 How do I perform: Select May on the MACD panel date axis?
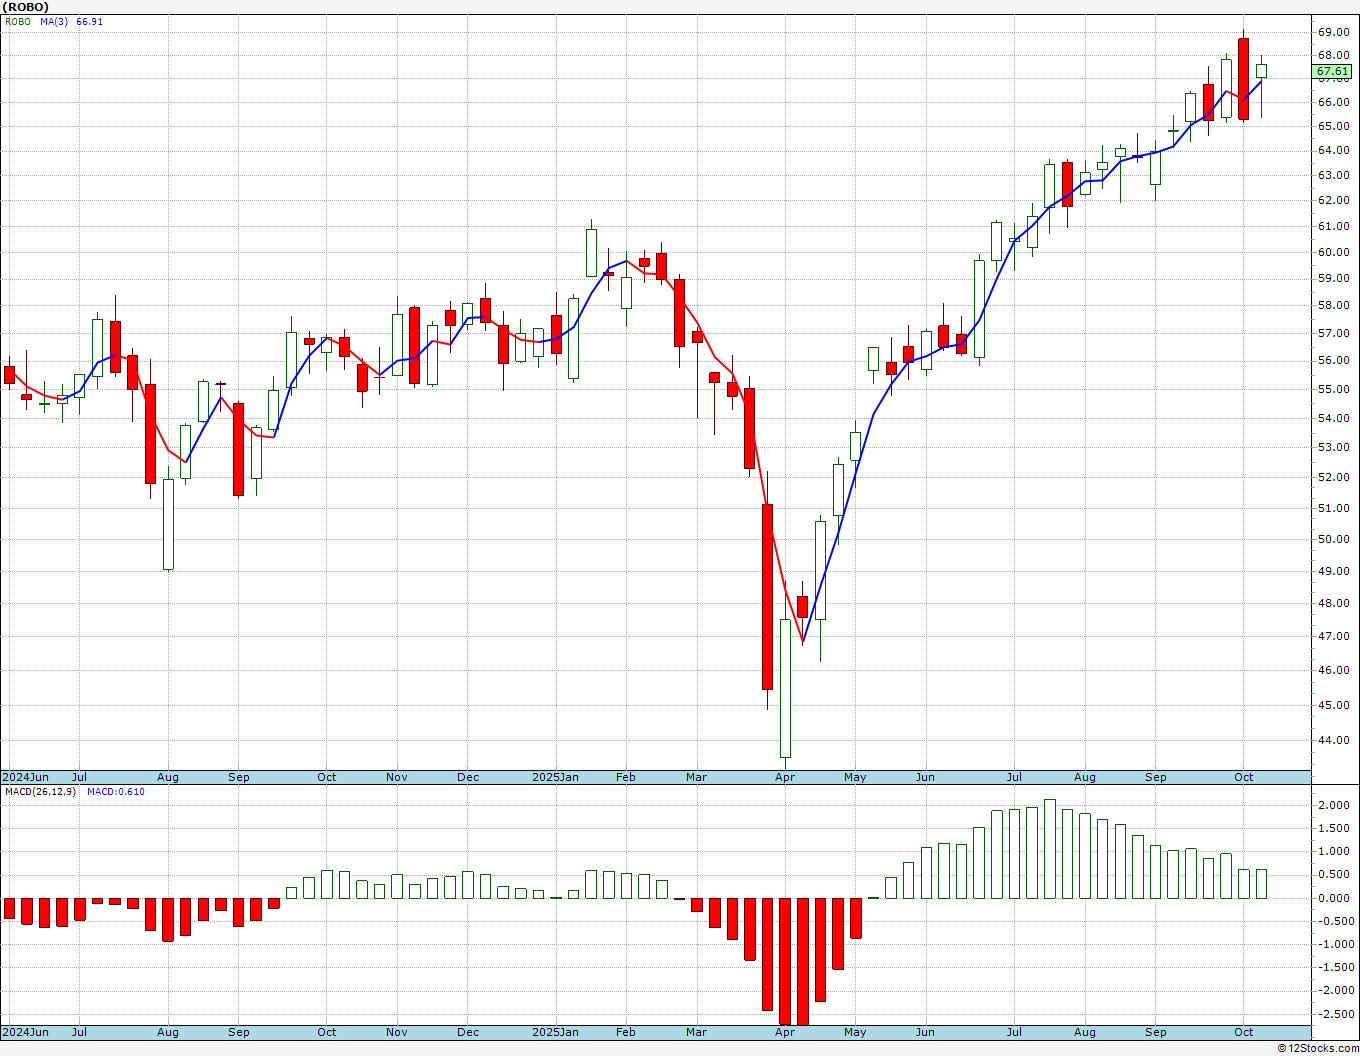pyautogui.click(x=855, y=1032)
